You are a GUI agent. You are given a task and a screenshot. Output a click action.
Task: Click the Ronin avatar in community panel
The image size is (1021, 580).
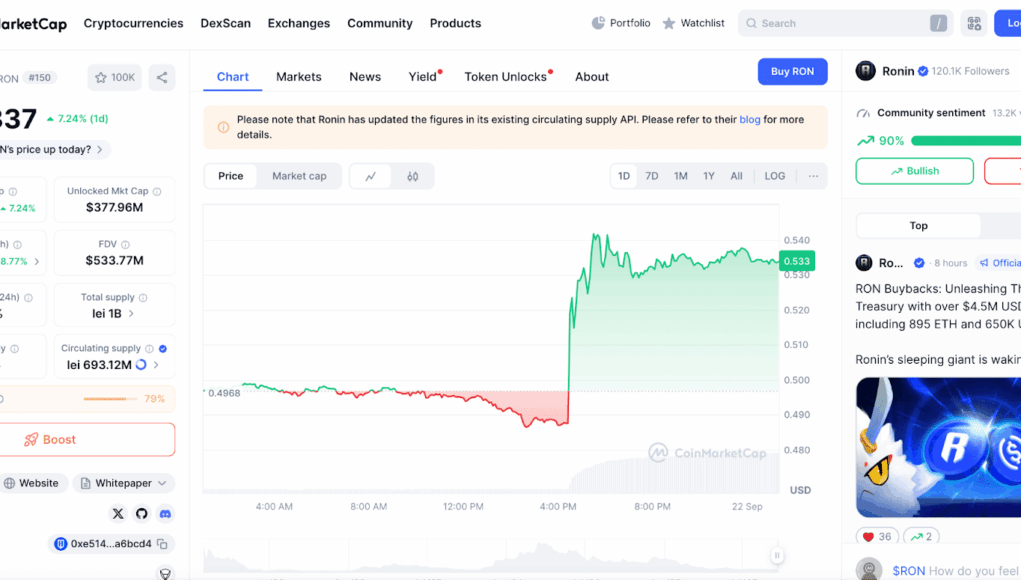(865, 71)
